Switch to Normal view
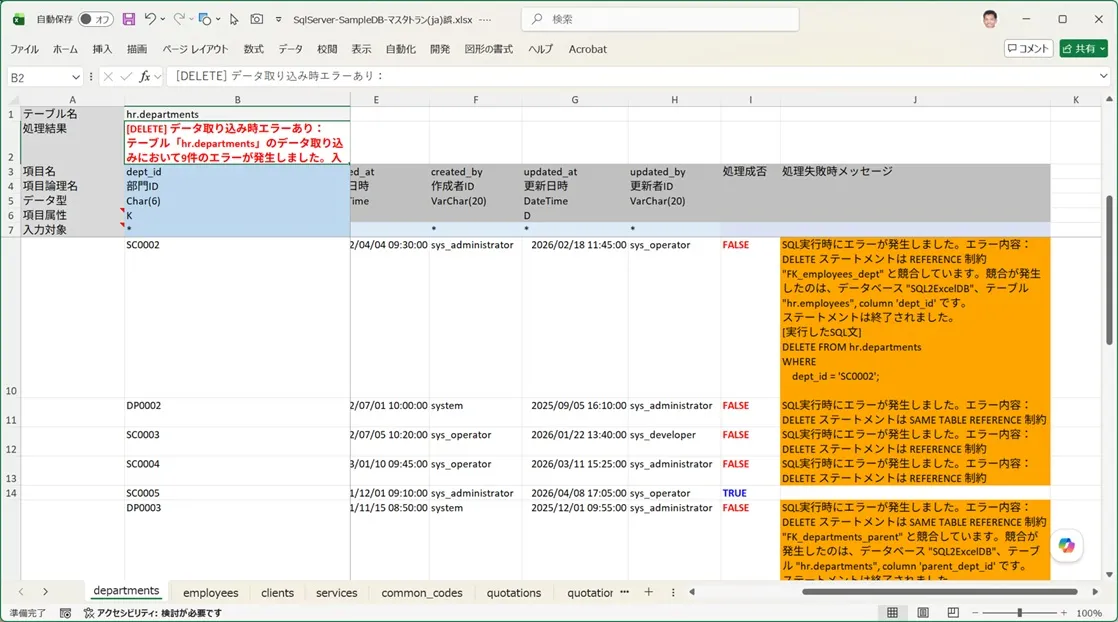The width and height of the screenshot is (1118, 622). coord(892,613)
